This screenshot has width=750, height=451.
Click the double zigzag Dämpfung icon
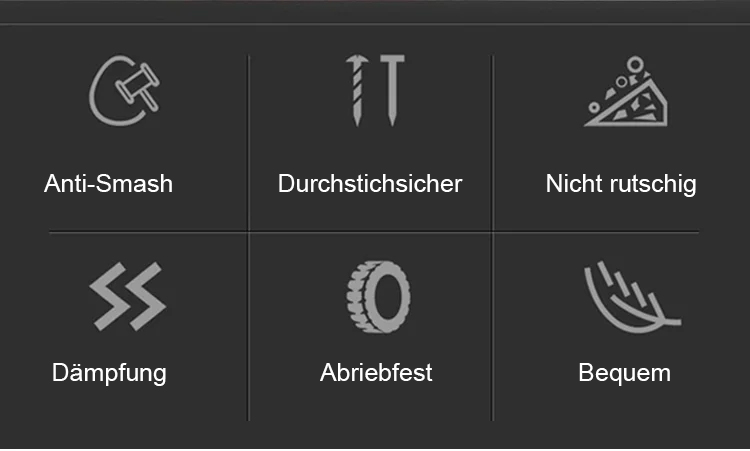click(128, 296)
